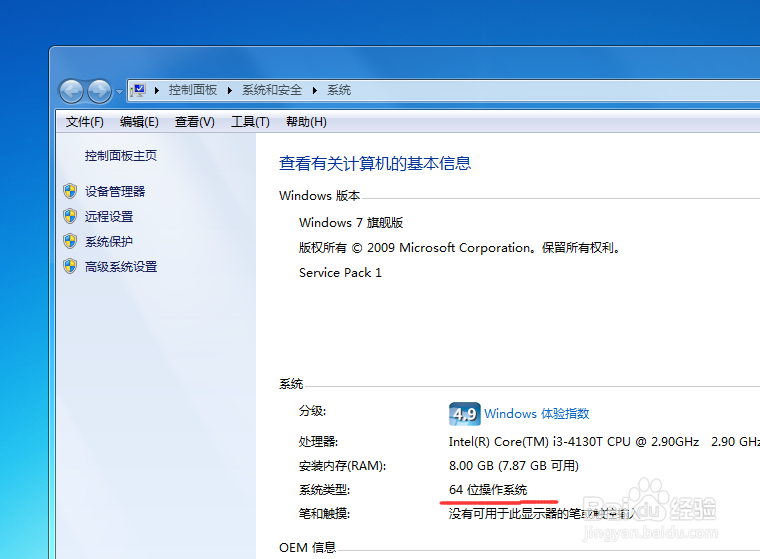This screenshot has height=559, width=760.
Task: Click the computer icon in address bar
Action: click(x=139, y=90)
